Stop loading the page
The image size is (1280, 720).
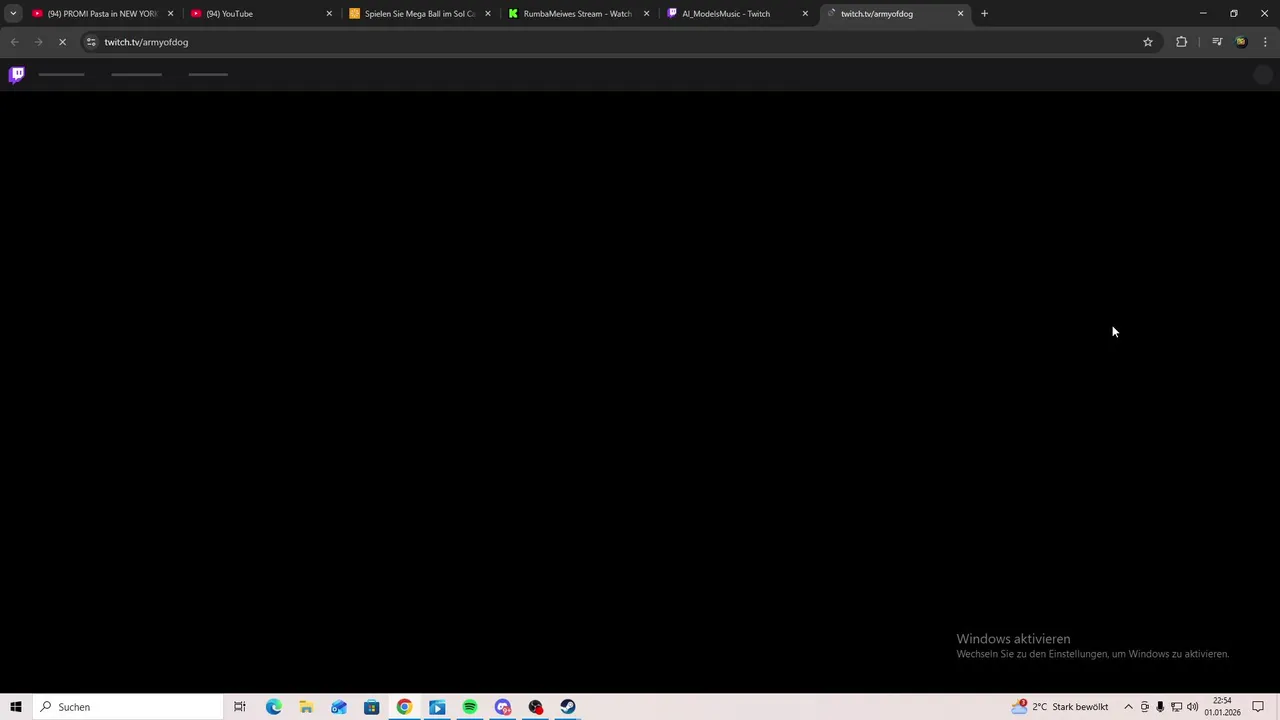coord(62,42)
